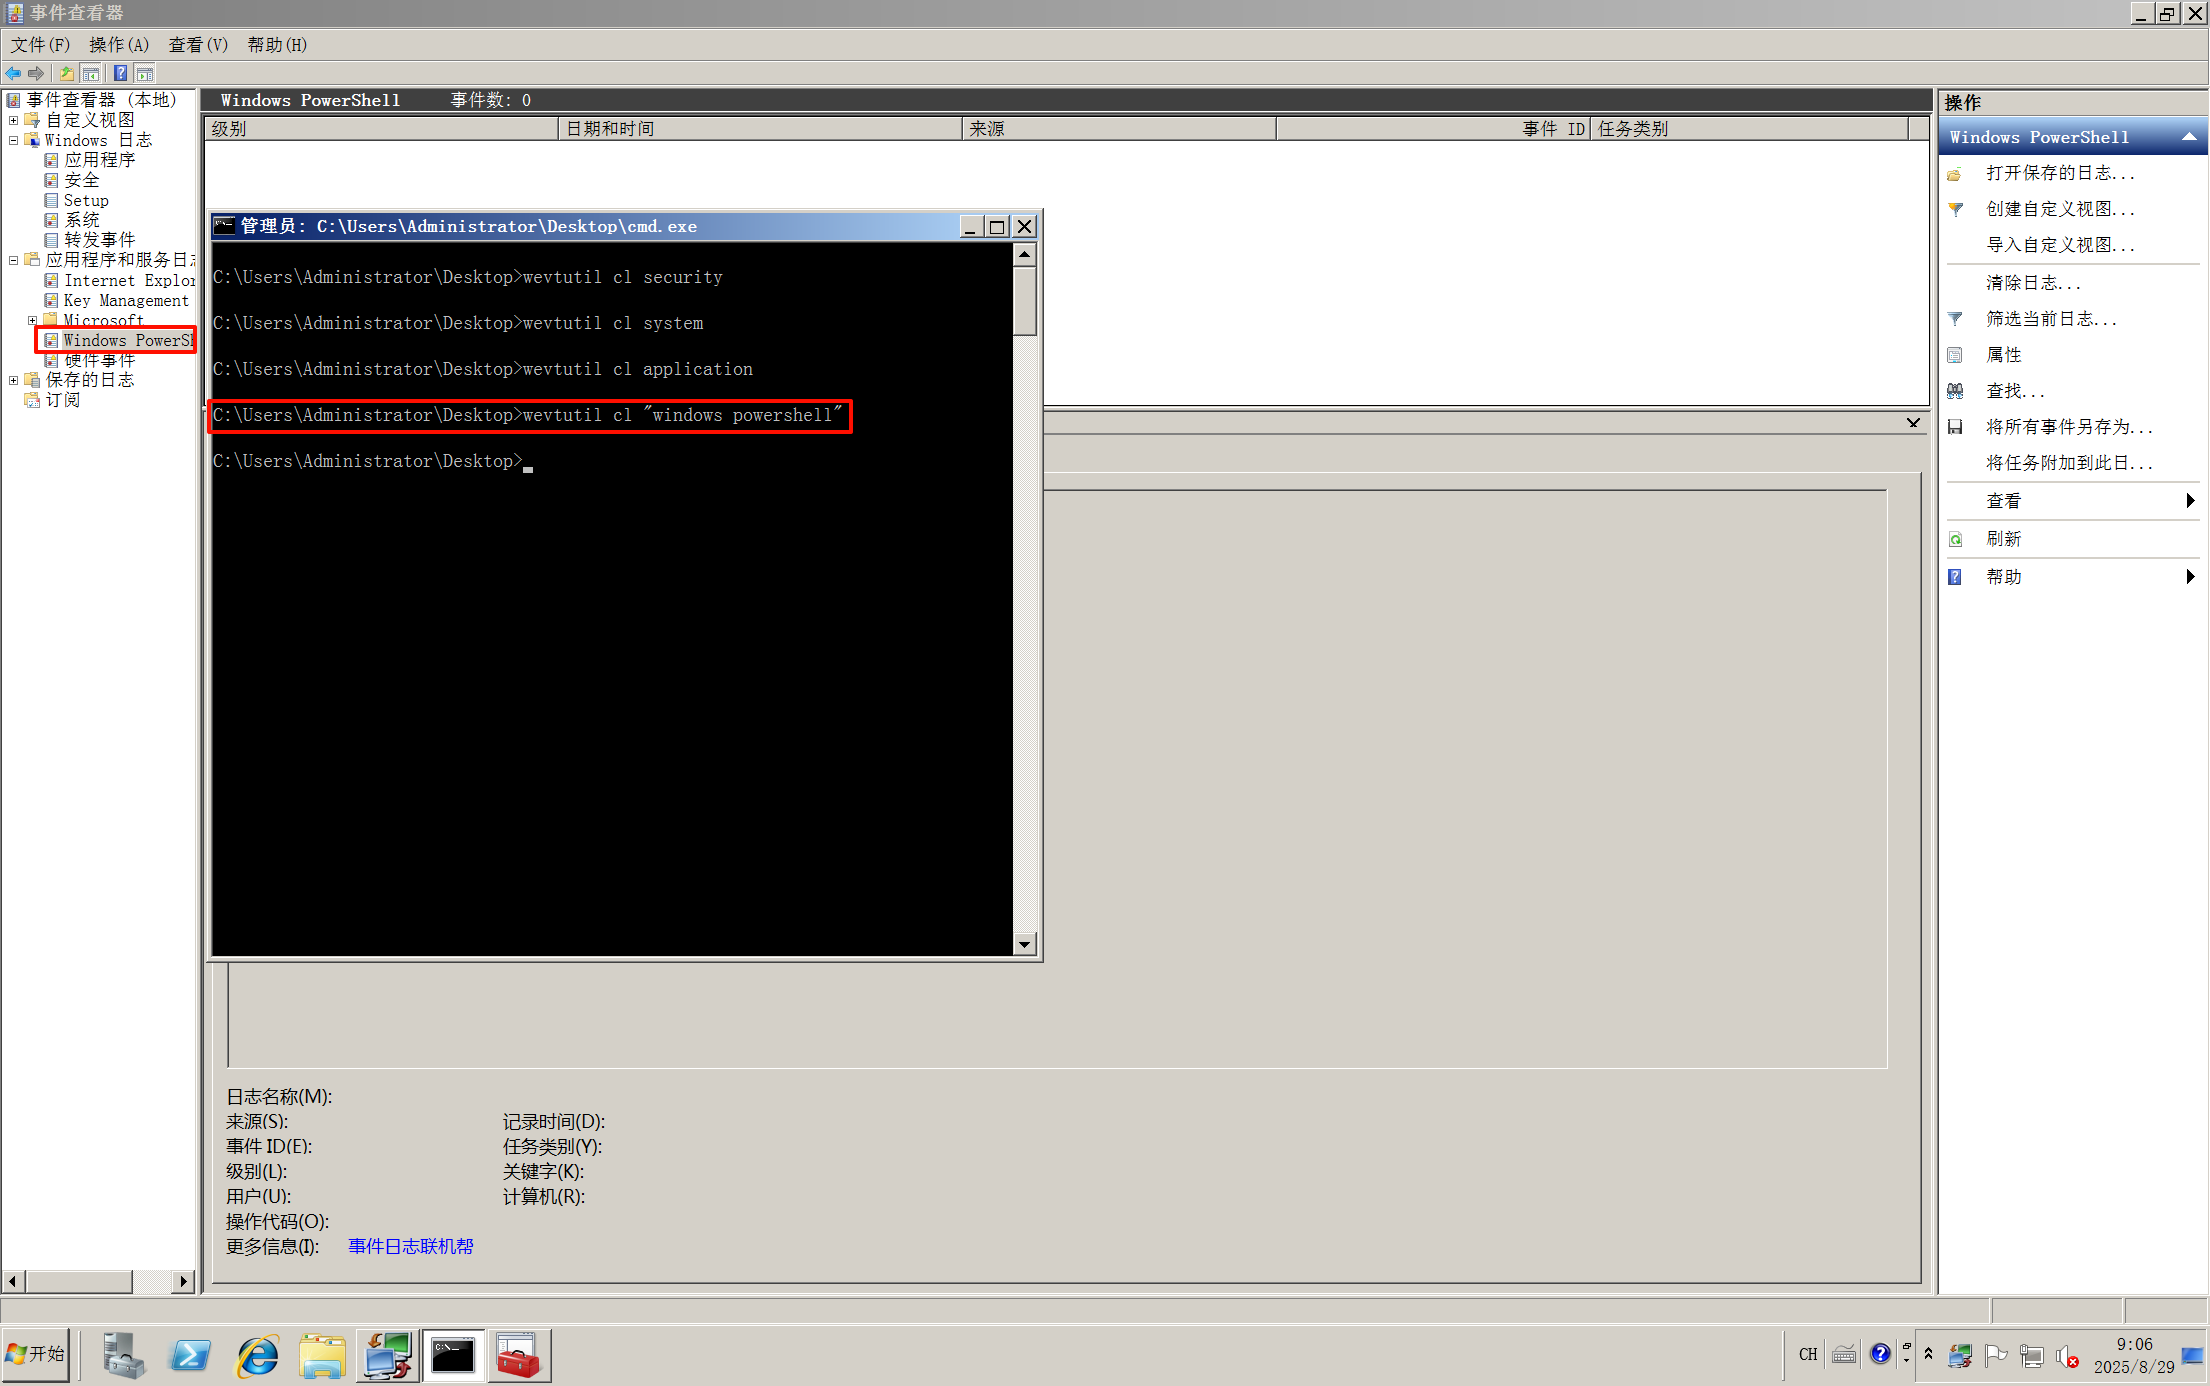Open the red toolbox taskbar icon
This screenshot has height=1386, width=2210.
518,1356
